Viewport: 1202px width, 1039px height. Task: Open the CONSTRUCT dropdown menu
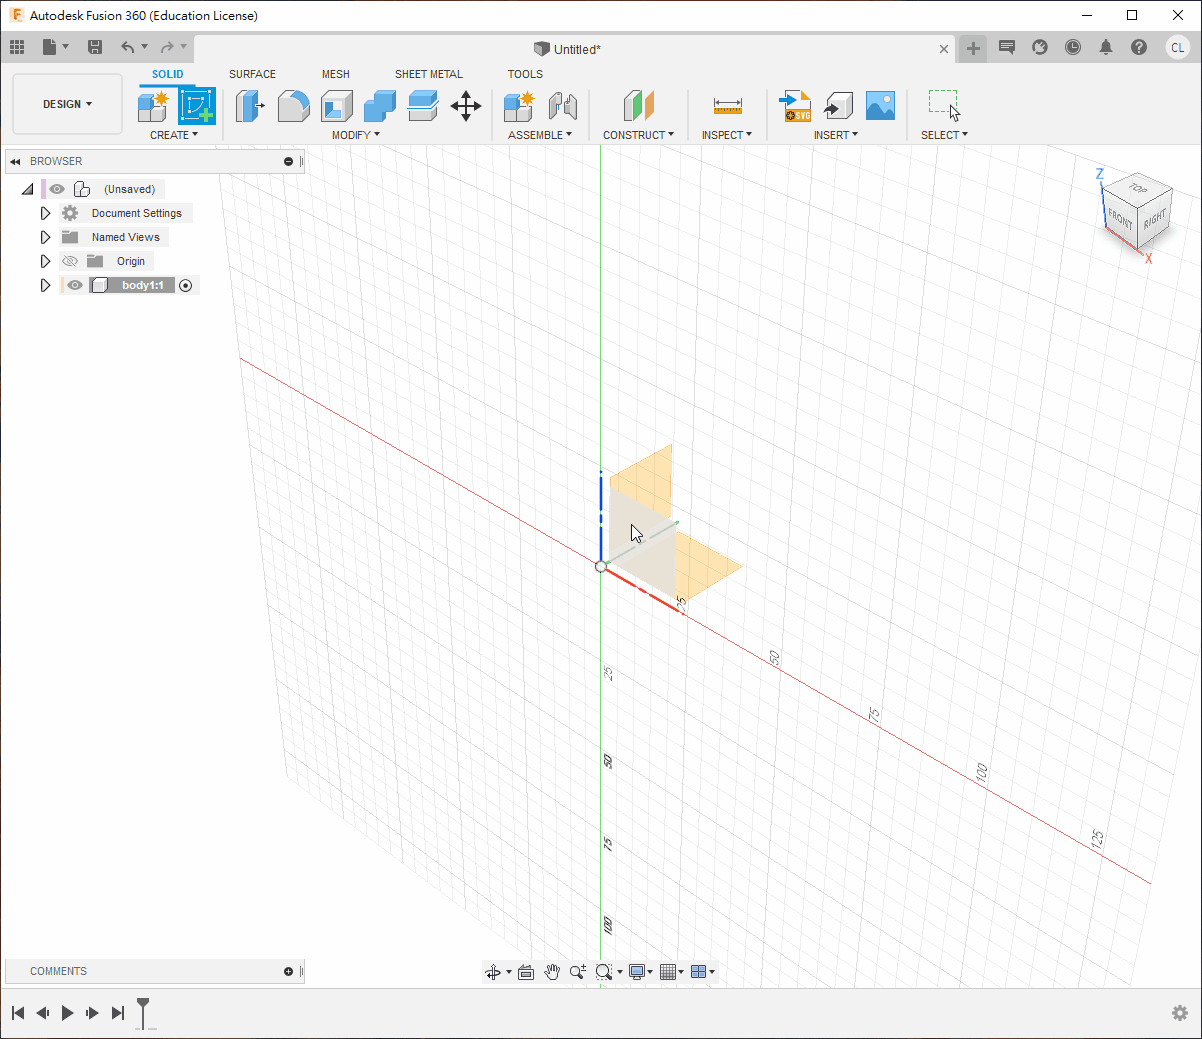pyautogui.click(x=638, y=135)
